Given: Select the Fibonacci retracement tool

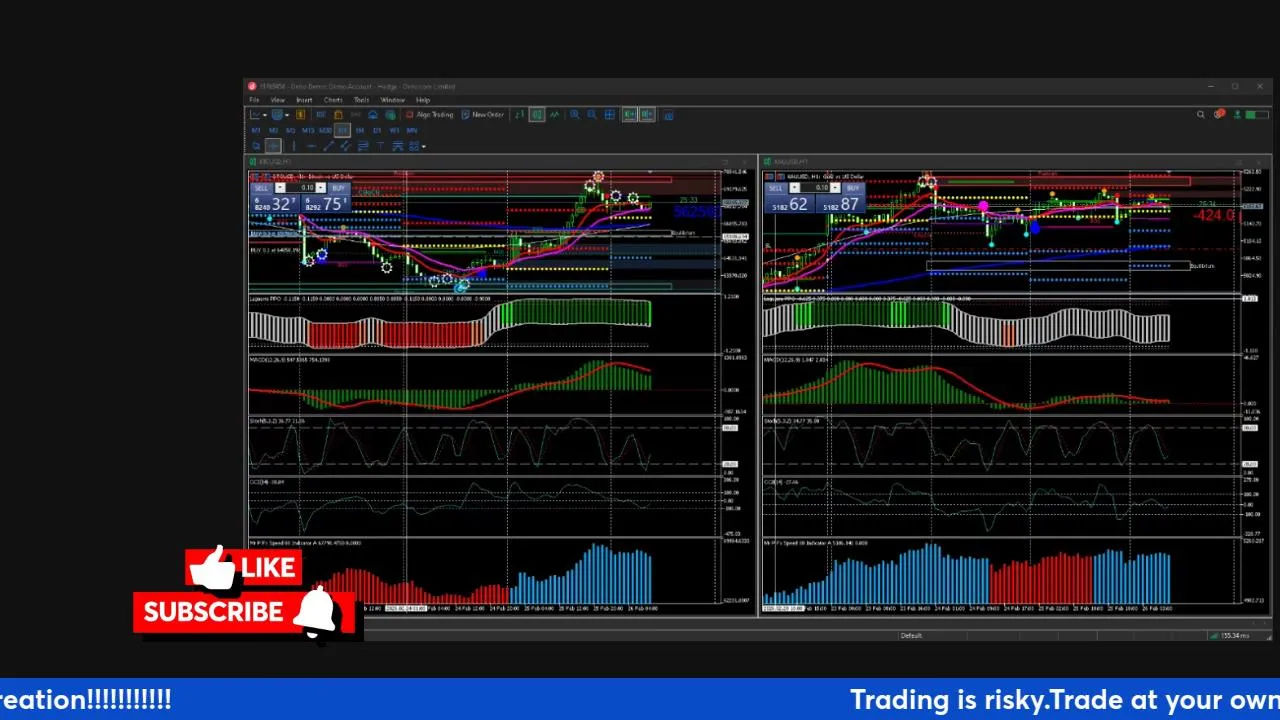Looking at the screenshot, I should click(362, 146).
